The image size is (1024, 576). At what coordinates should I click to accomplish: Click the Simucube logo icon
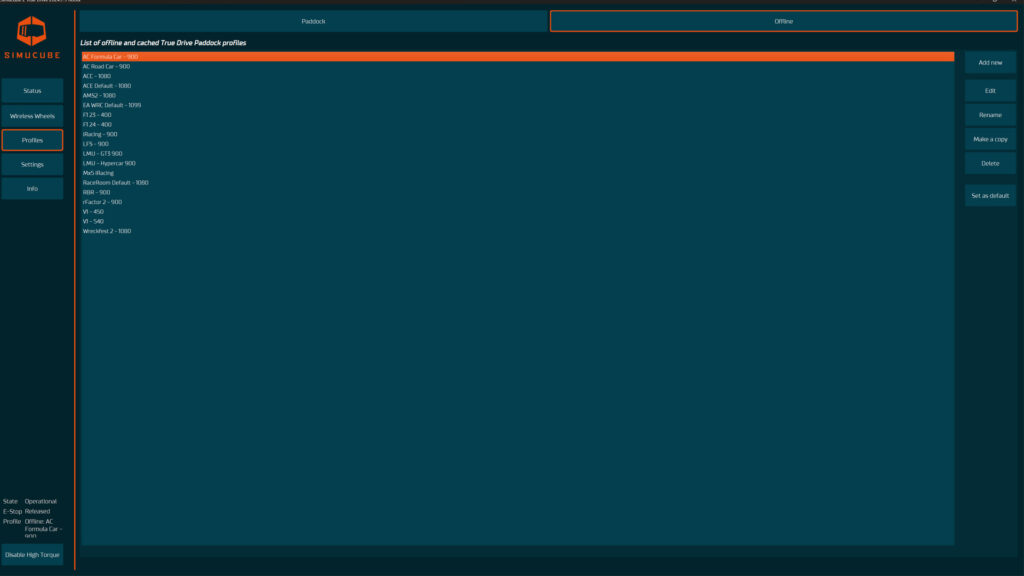pyautogui.click(x=32, y=31)
